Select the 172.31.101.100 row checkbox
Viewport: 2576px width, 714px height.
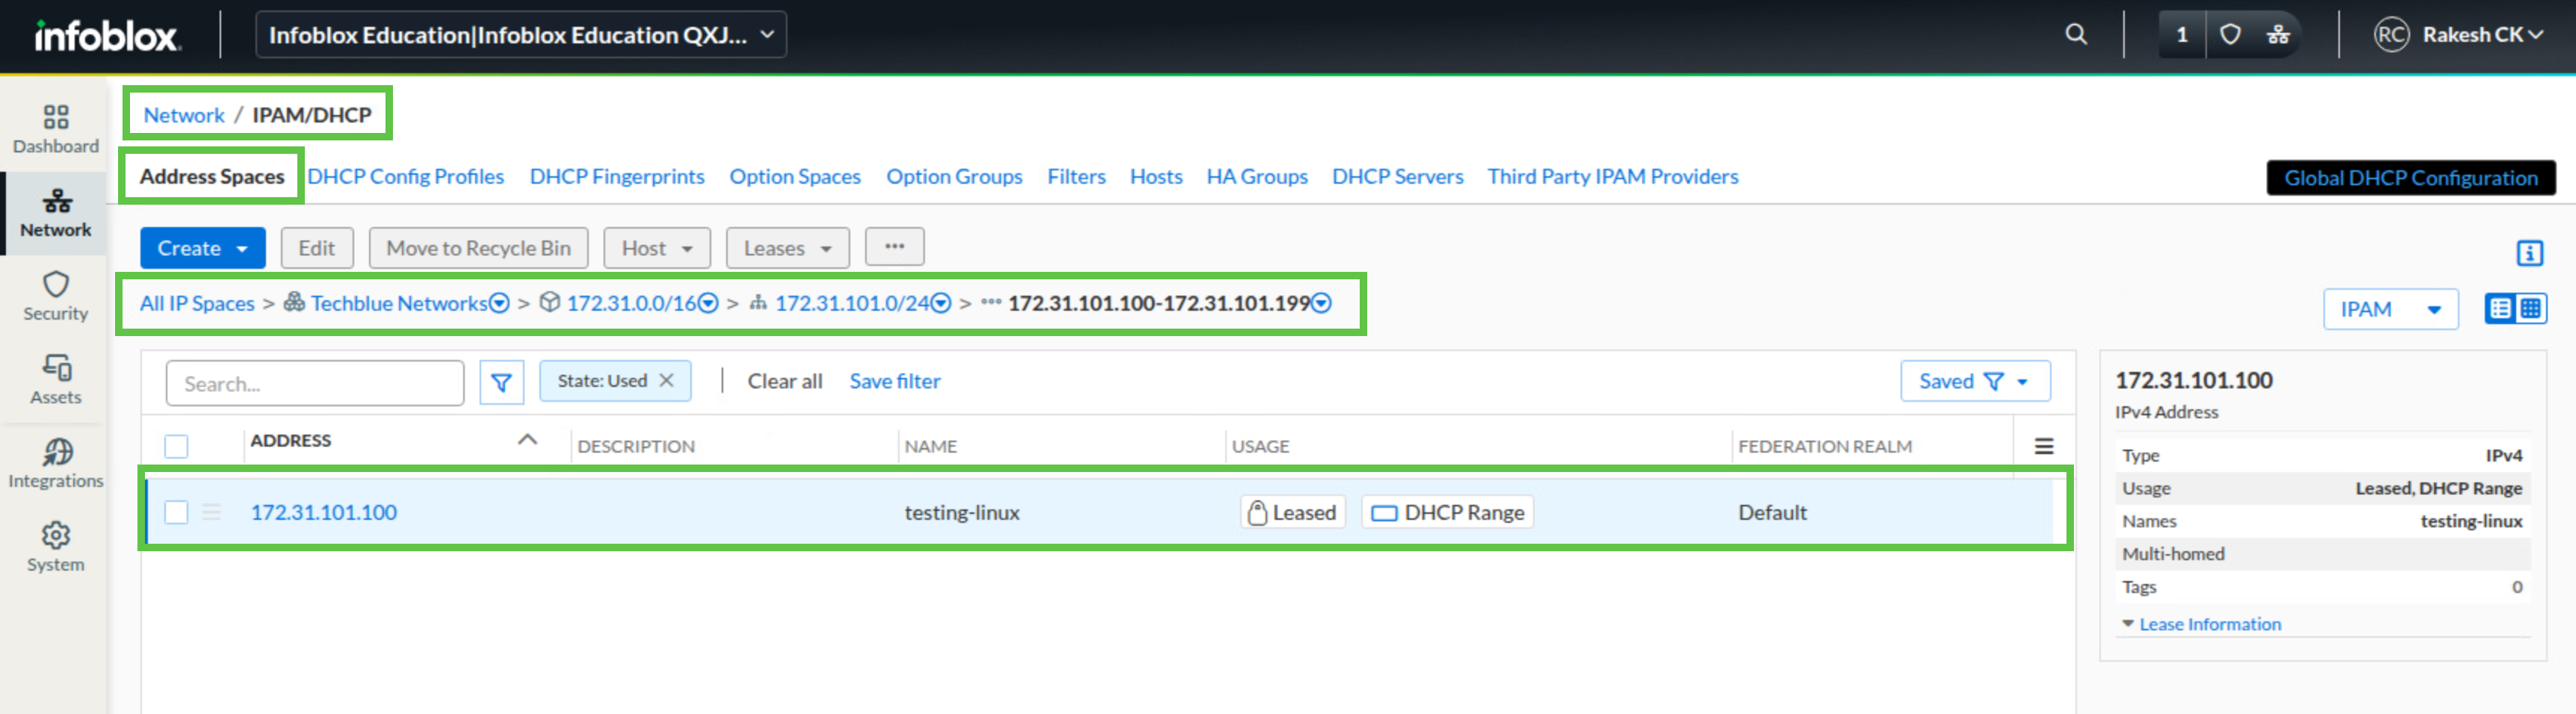coord(176,512)
